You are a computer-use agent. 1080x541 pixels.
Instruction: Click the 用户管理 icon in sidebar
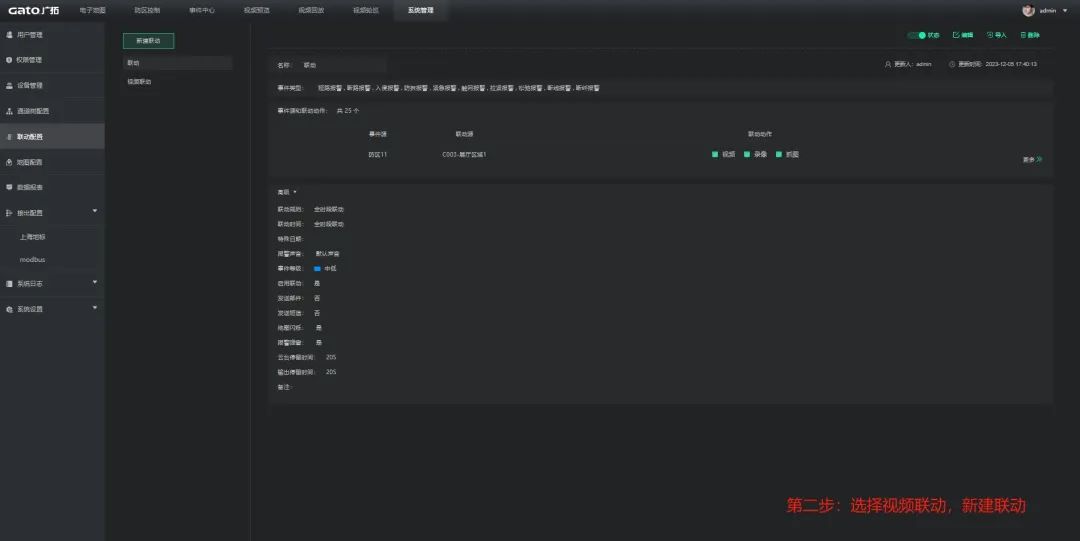click(10, 35)
